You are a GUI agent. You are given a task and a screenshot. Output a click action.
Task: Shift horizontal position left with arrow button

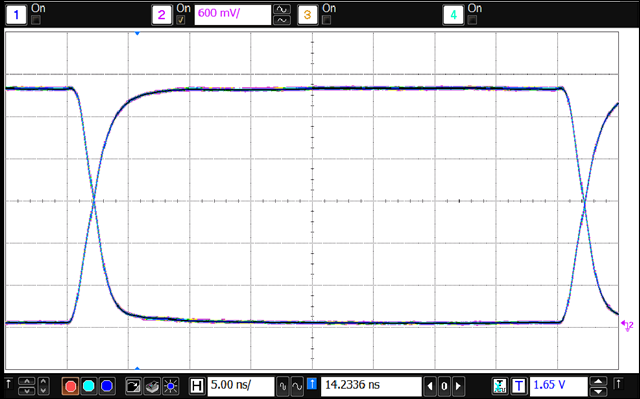430,386
